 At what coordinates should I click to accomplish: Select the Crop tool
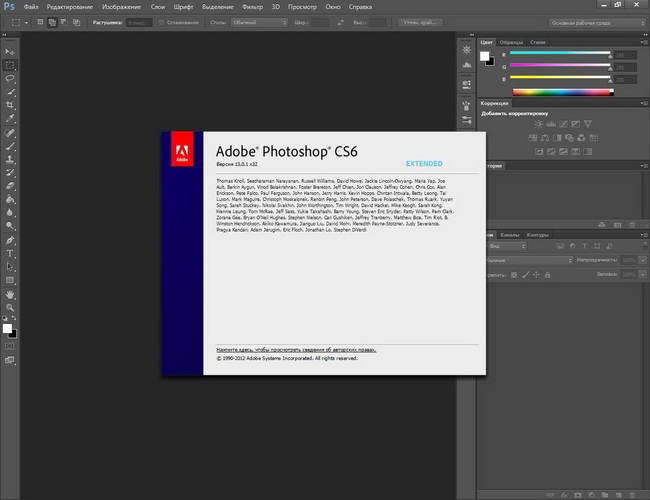tap(10, 105)
